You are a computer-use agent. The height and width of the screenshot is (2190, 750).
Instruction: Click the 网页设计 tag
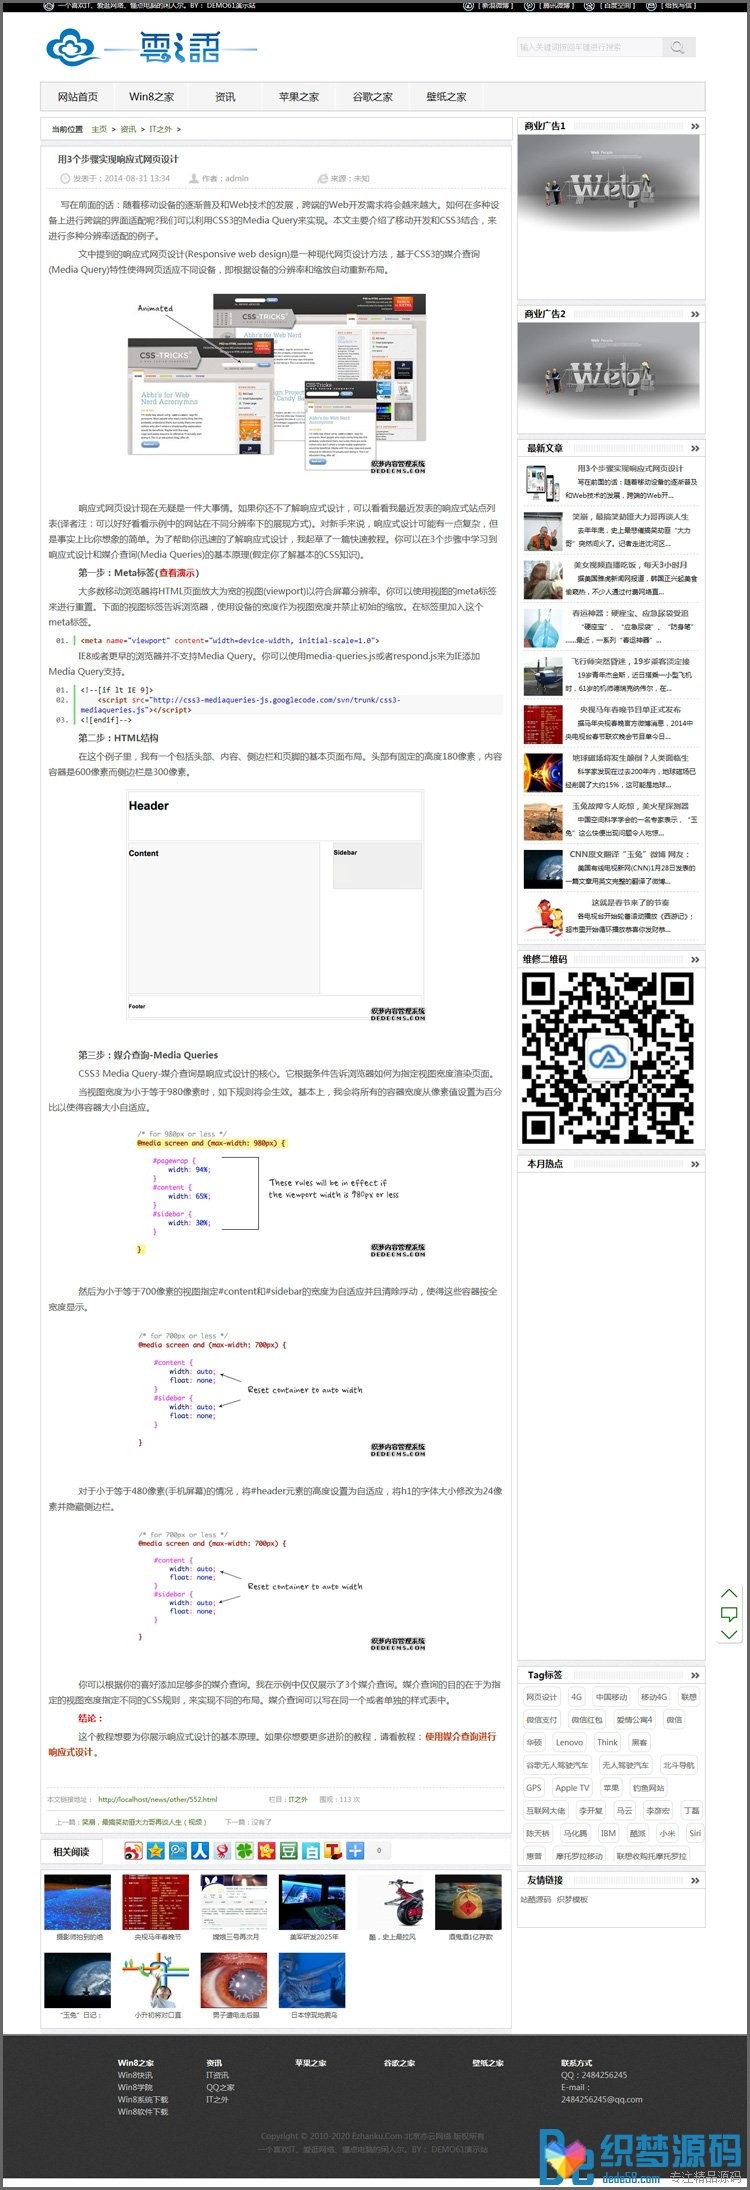[x=542, y=1696]
